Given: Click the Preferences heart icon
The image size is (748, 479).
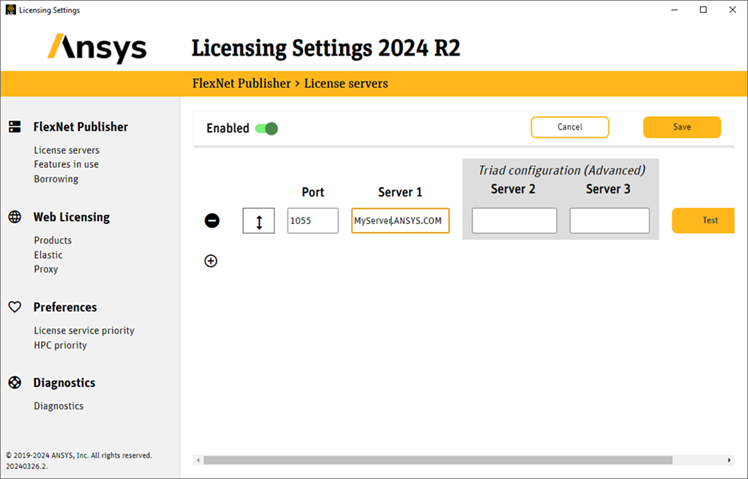Looking at the screenshot, I should [15, 307].
